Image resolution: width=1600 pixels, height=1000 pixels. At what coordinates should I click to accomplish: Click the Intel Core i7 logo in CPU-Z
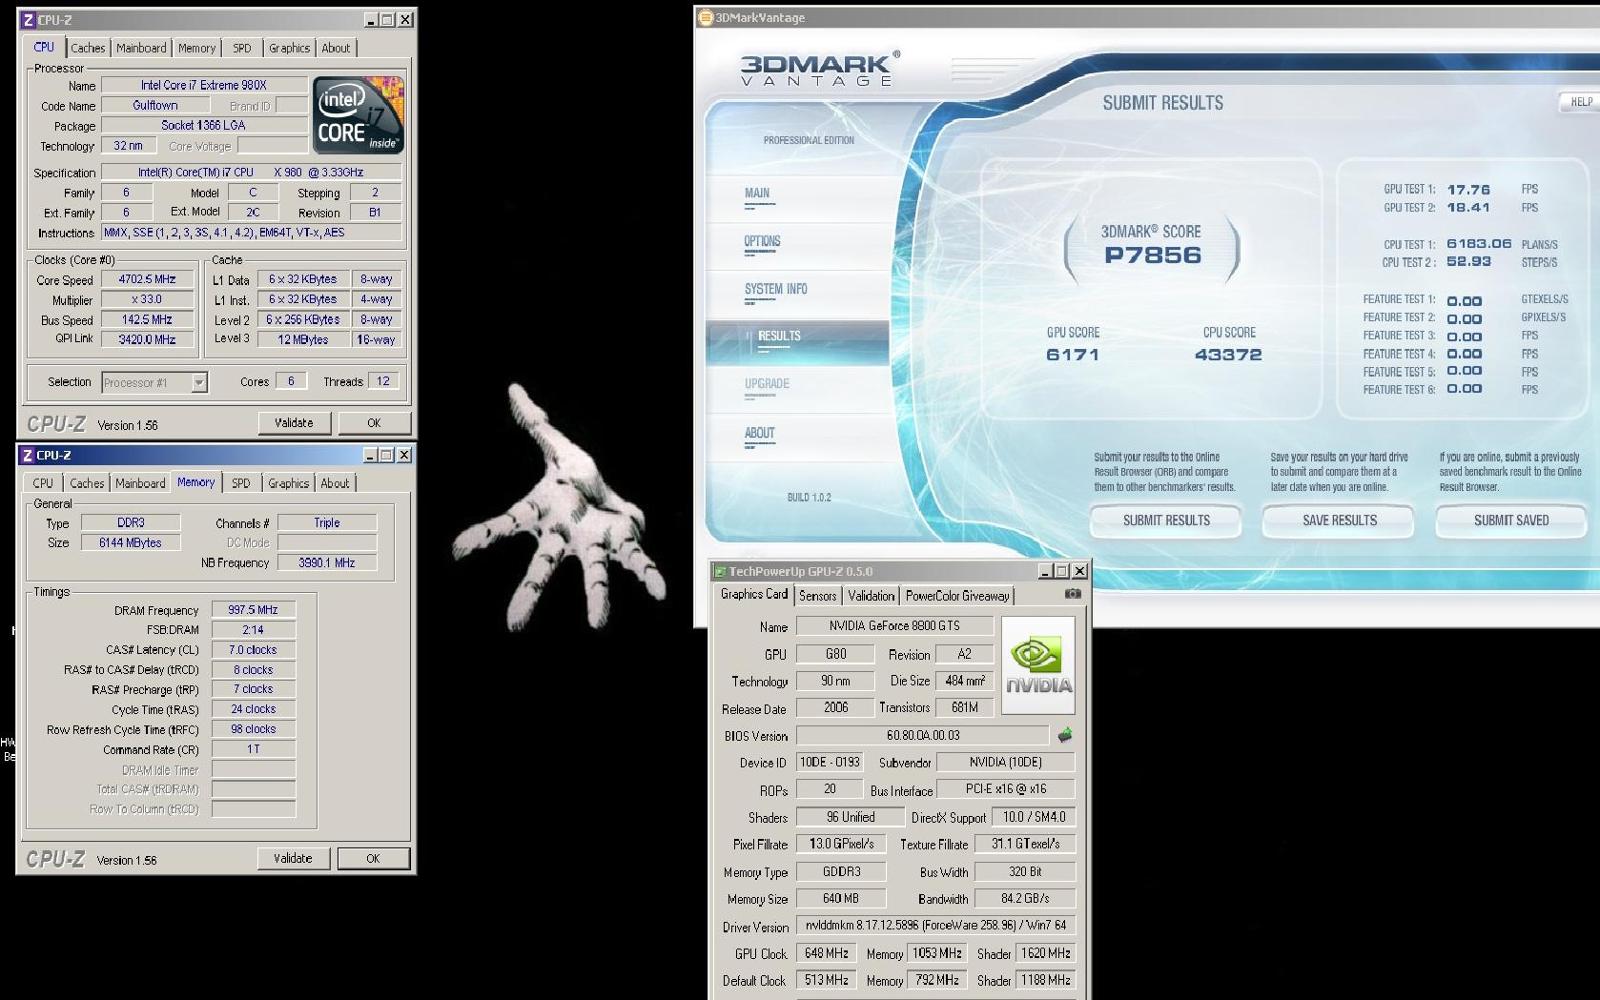tap(358, 115)
